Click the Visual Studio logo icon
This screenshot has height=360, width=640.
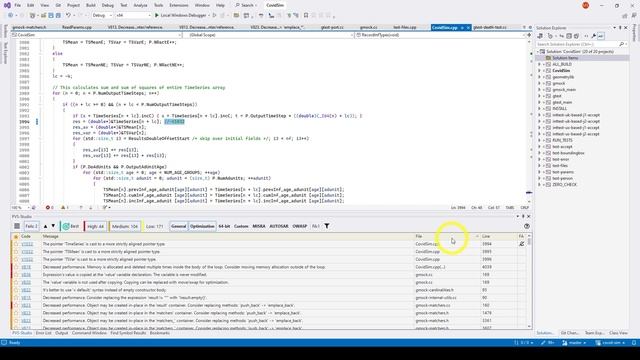tap(7, 5)
